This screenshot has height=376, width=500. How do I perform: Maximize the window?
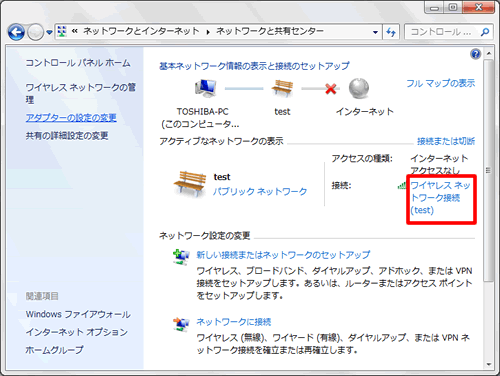pos(453,7)
